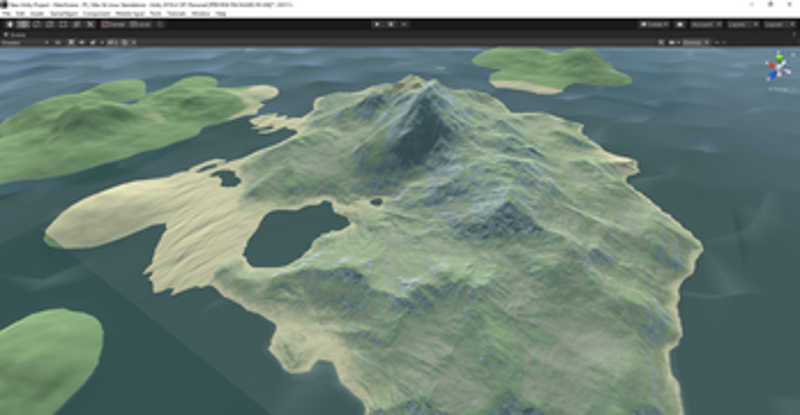Image resolution: width=800 pixels, height=415 pixels.
Task: Open the Window menu
Action: click(200, 14)
